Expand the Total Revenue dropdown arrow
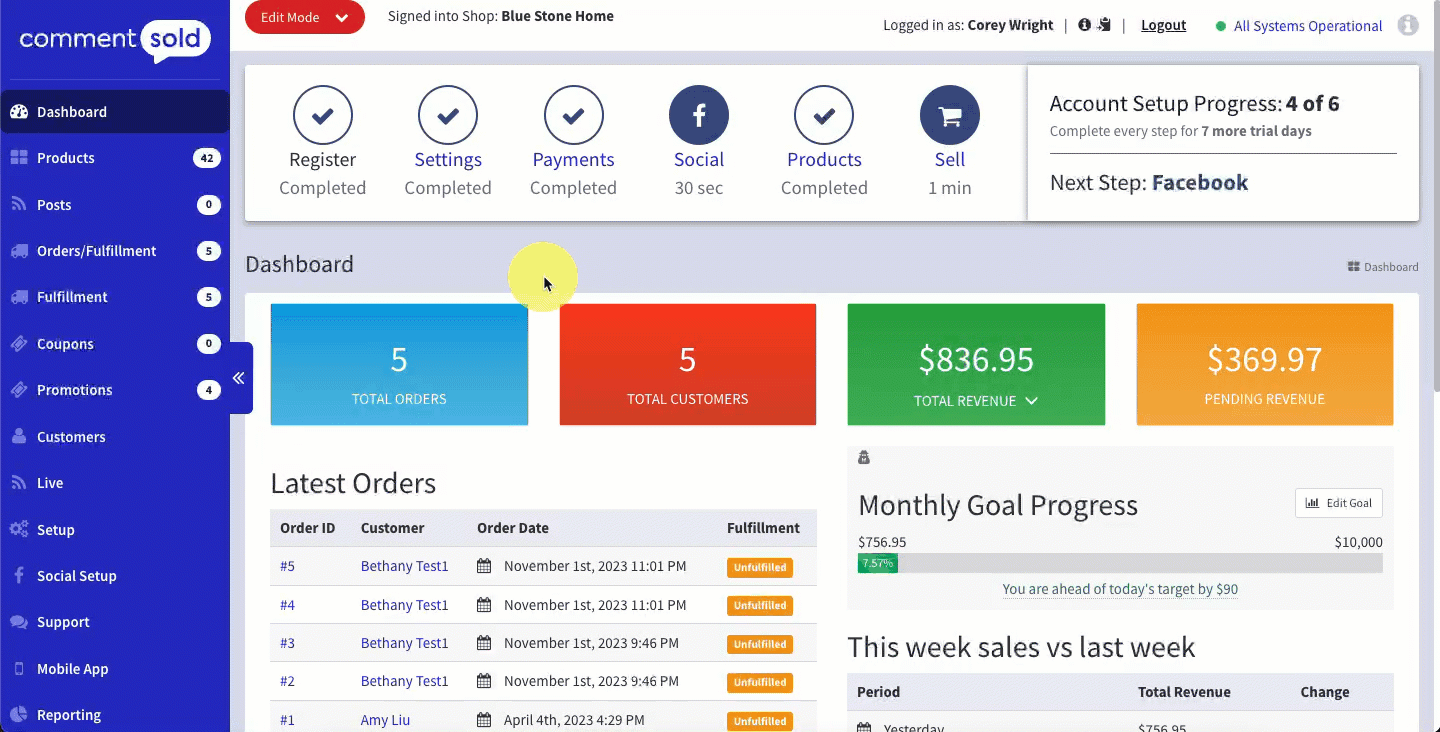Viewport: 1440px width, 732px height. [1031, 401]
